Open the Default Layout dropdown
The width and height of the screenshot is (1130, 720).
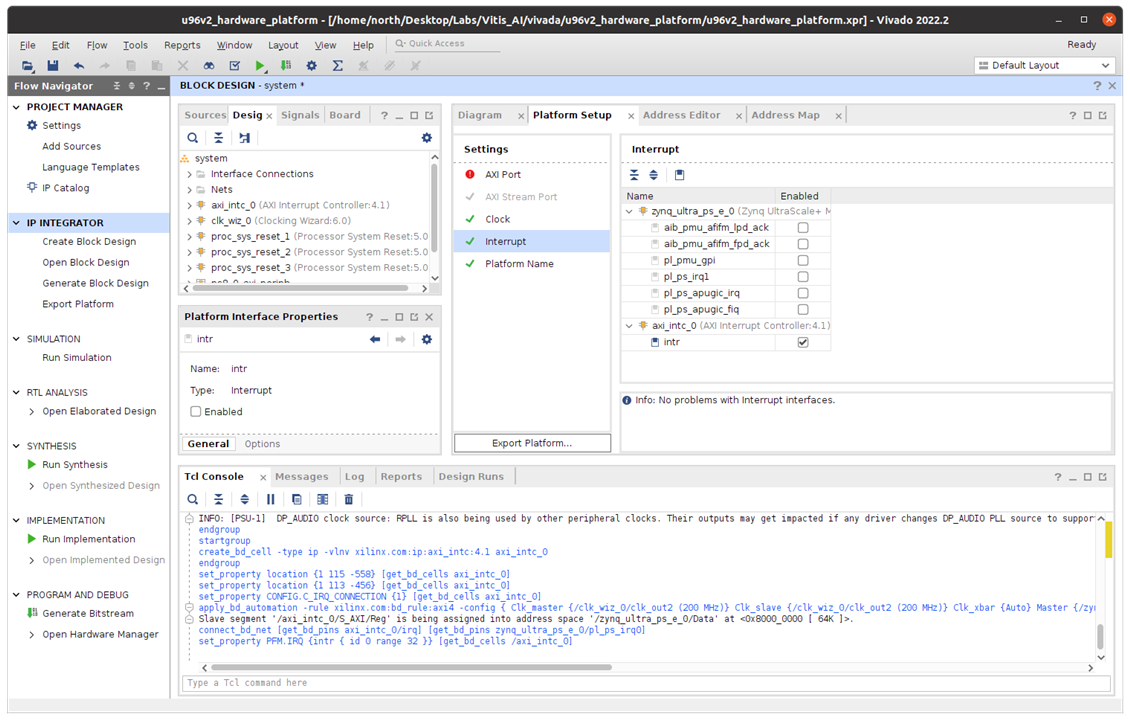[x=1044, y=66]
